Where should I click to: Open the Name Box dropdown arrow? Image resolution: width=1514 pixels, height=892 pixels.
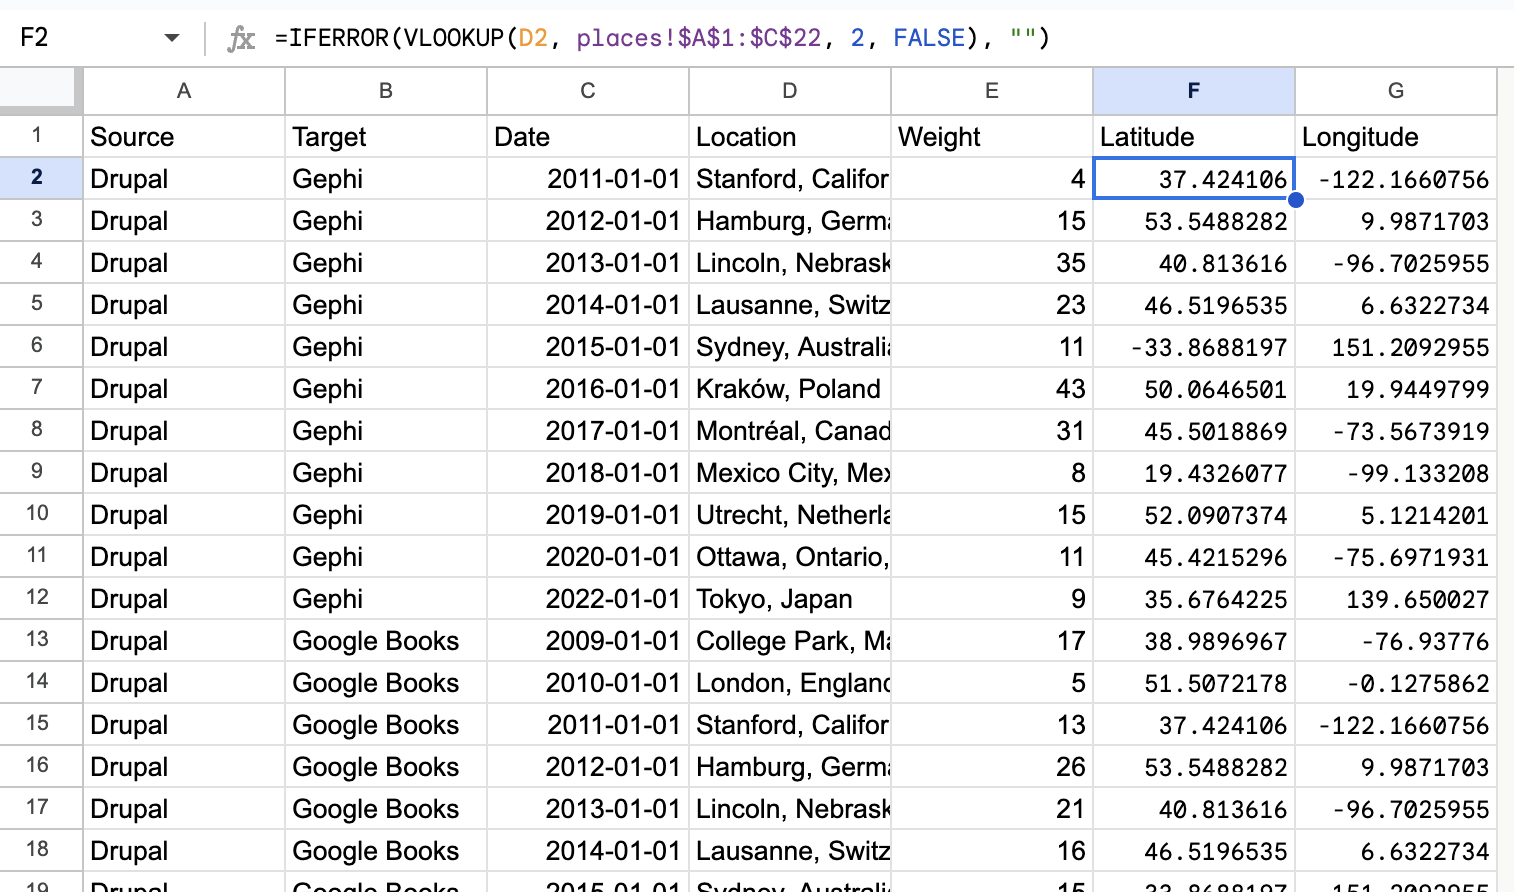[172, 38]
